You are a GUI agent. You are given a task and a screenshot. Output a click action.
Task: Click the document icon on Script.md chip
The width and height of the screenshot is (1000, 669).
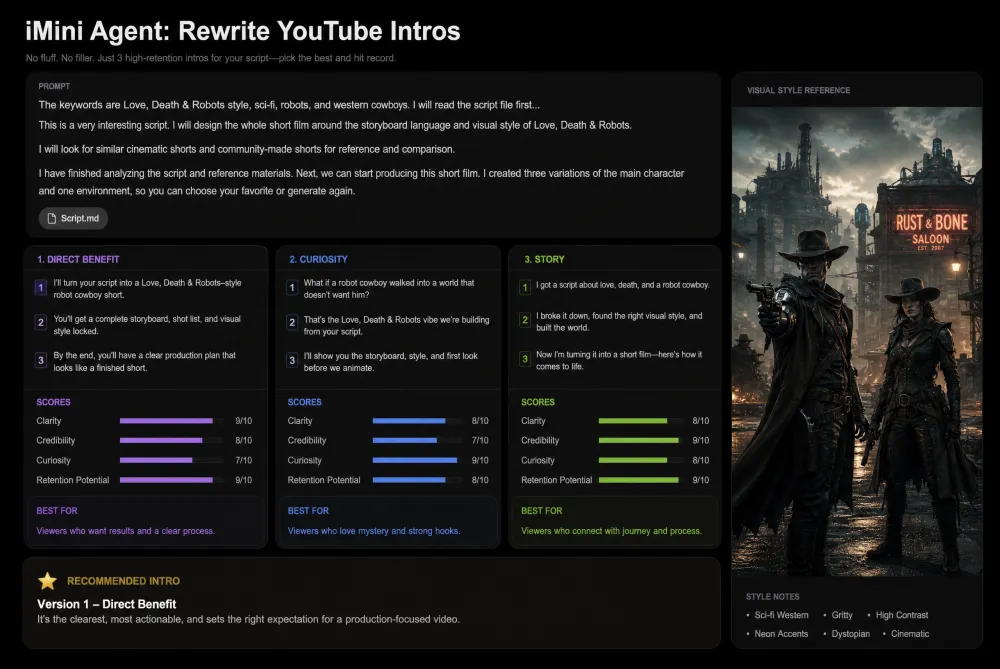tap(52, 218)
